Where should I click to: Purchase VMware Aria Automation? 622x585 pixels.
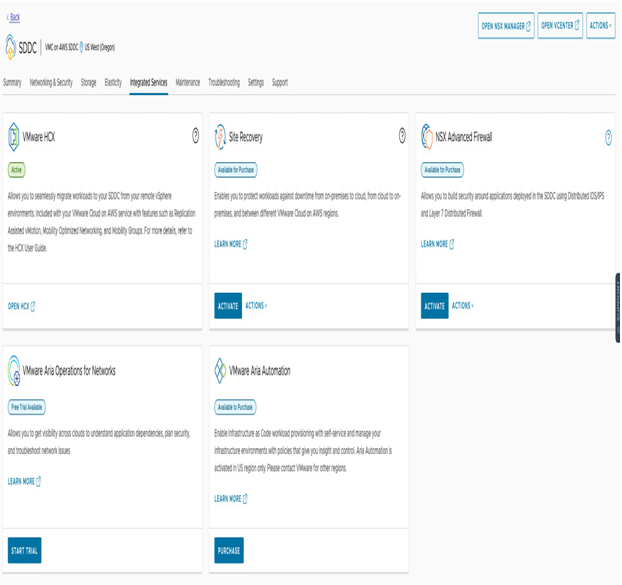click(229, 550)
